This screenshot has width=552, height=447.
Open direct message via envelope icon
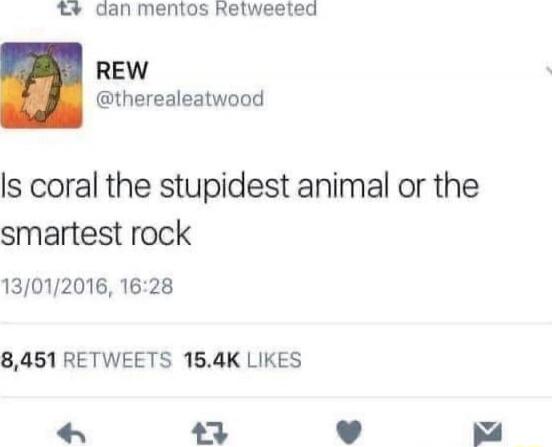(488, 433)
